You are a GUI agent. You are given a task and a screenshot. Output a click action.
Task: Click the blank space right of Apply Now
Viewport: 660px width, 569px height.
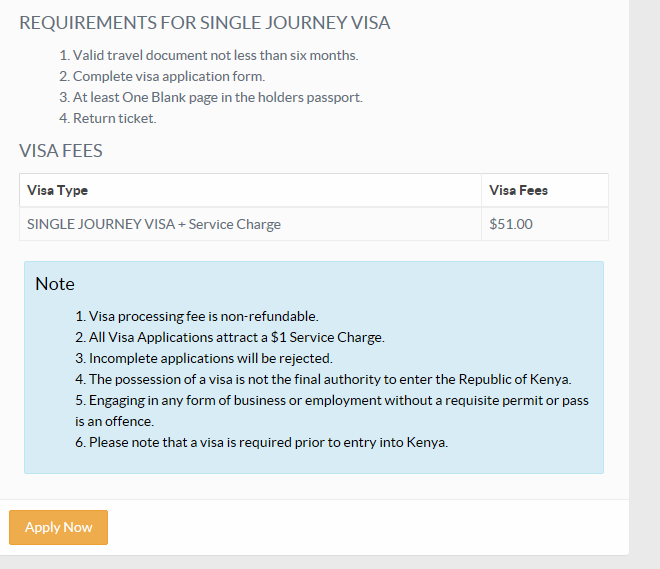[368, 527]
